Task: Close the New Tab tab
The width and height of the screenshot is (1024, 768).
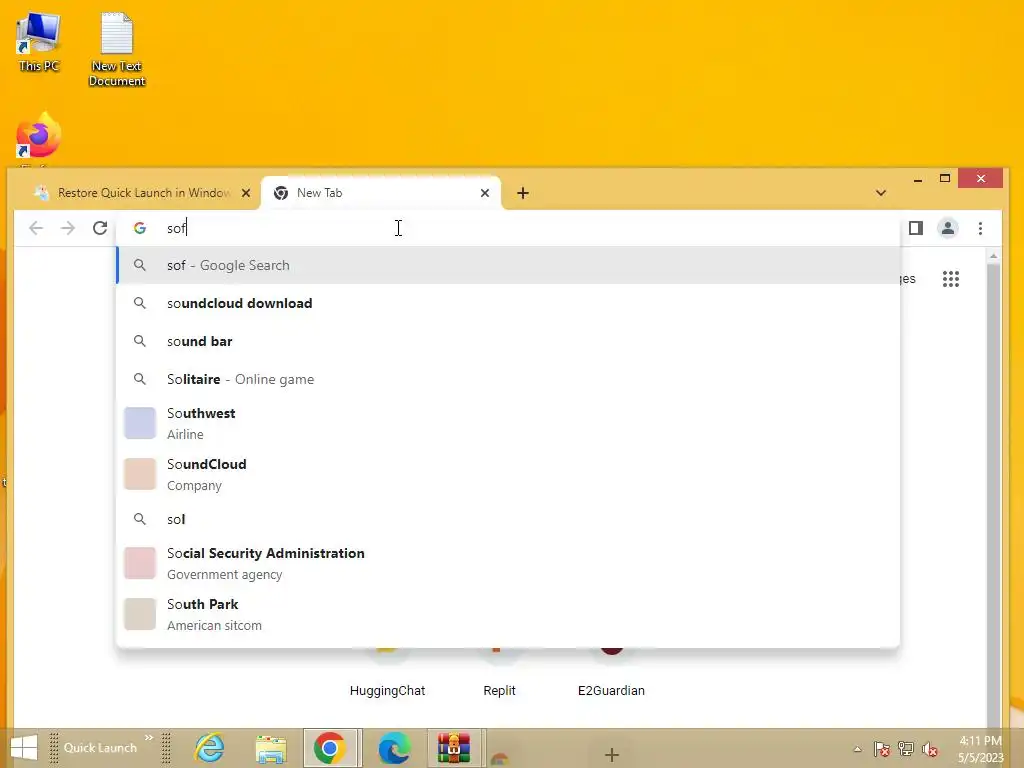Action: tap(485, 193)
